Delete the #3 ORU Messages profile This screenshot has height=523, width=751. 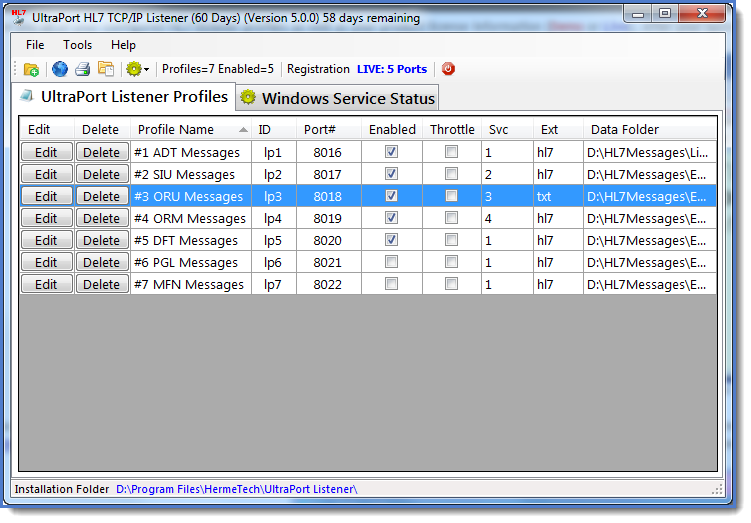pos(102,196)
